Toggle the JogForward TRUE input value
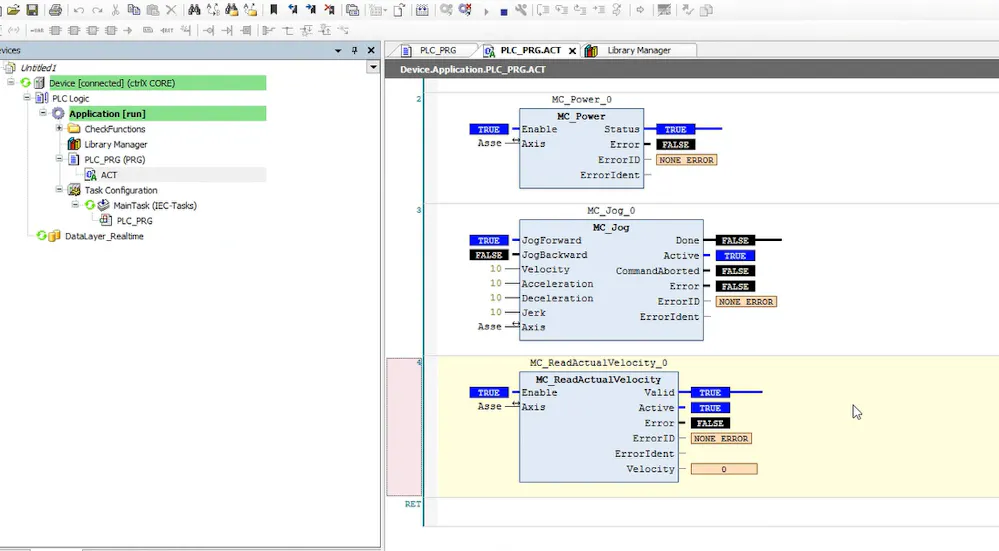This screenshot has width=999, height=551. click(x=488, y=241)
